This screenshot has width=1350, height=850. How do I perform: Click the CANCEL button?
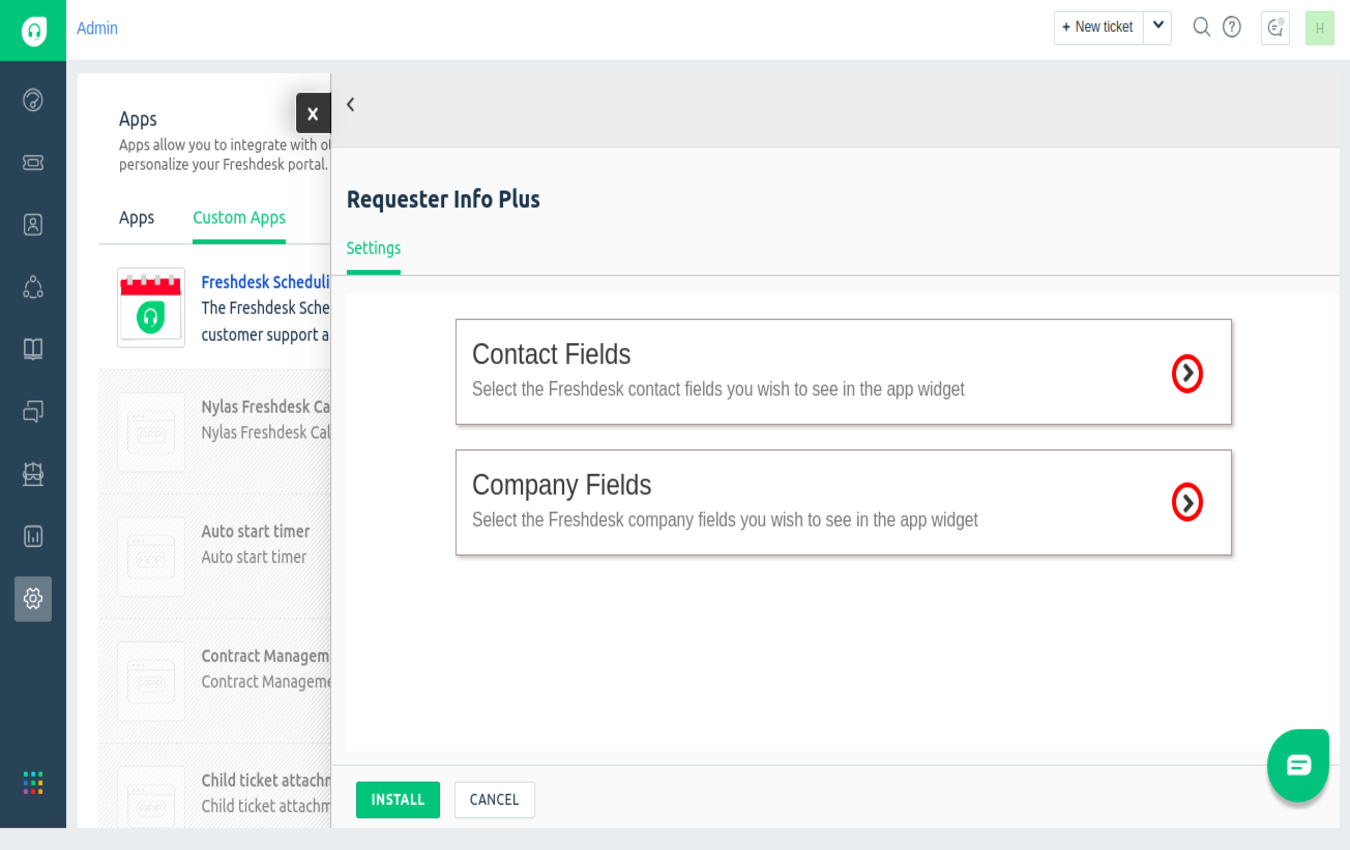tap(495, 800)
